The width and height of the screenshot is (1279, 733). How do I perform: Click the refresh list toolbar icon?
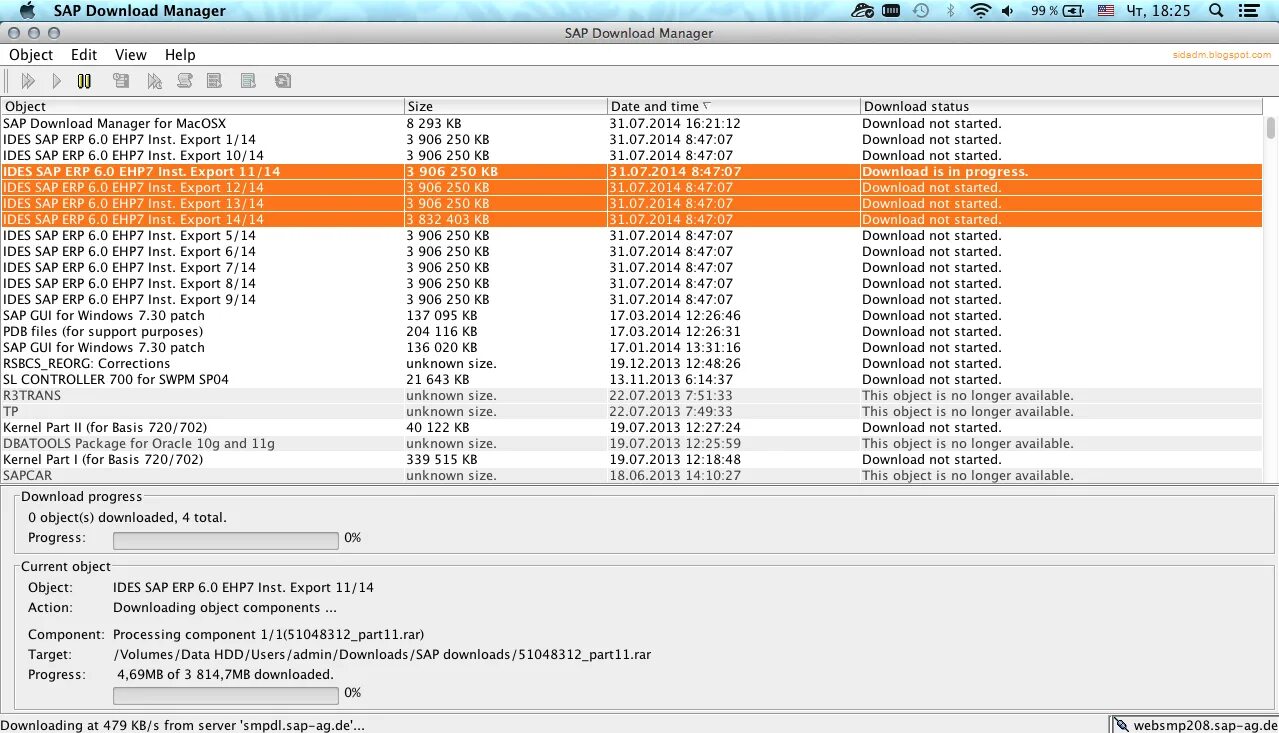(x=283, y=81)
